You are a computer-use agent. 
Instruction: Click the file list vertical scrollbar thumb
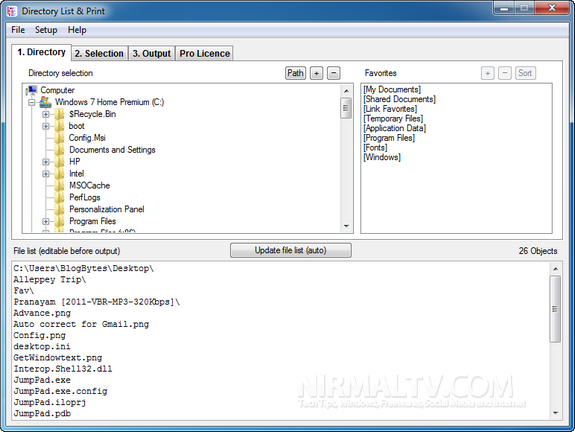[555, 309]
